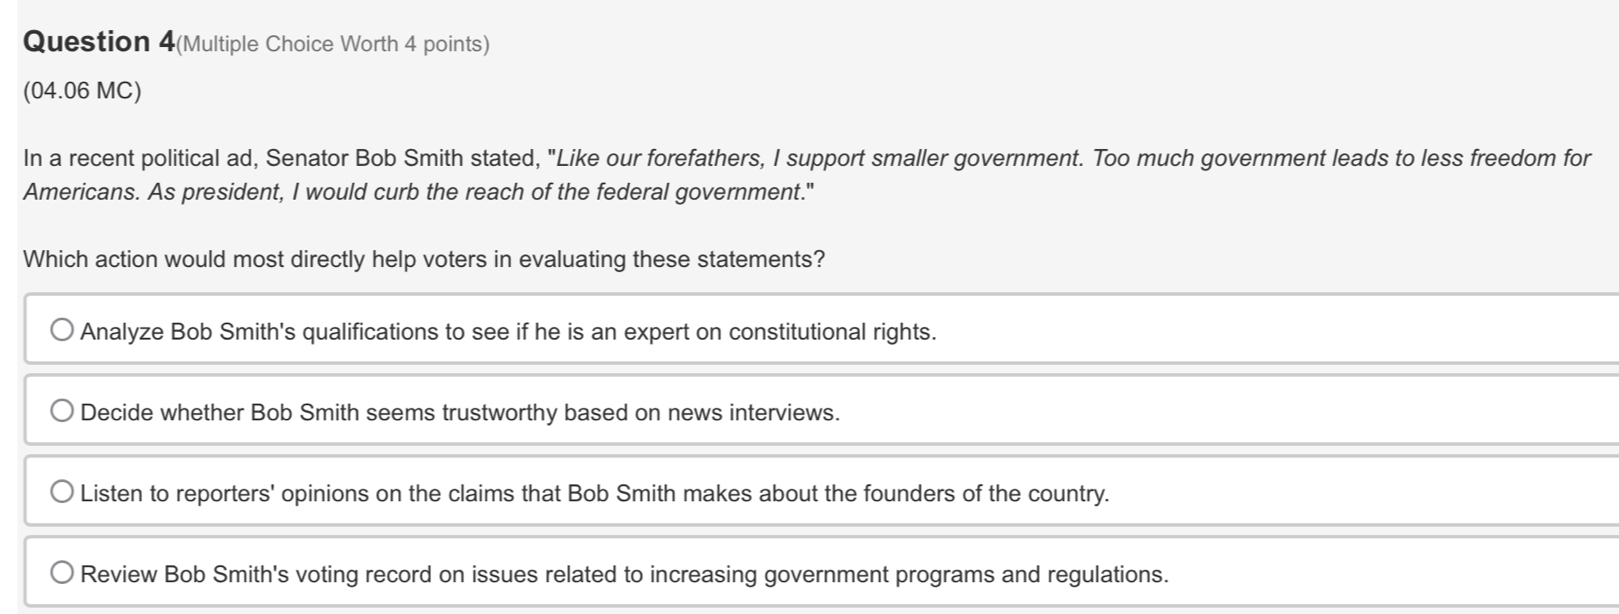Click the prompt "Which action would most directly help"

pyautogui.click(x=424, y=260)
